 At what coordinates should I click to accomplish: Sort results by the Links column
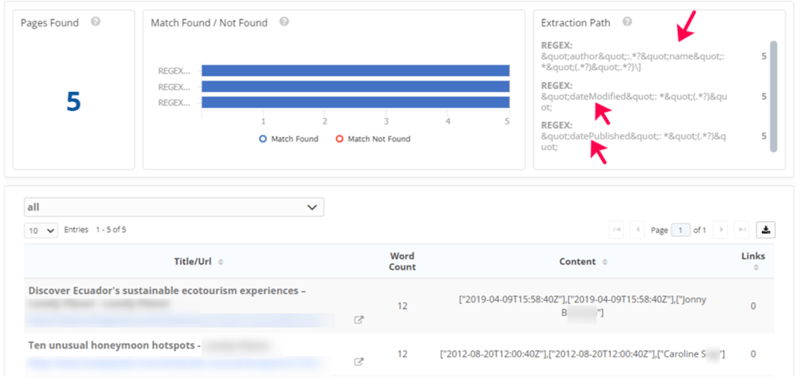[x=753, y=261]
